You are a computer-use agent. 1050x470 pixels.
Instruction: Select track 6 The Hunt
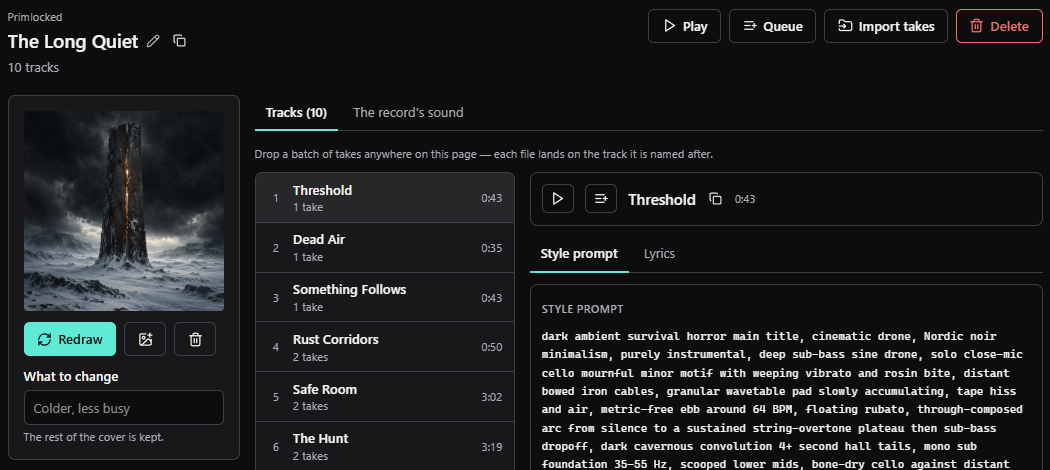point(385,446)
